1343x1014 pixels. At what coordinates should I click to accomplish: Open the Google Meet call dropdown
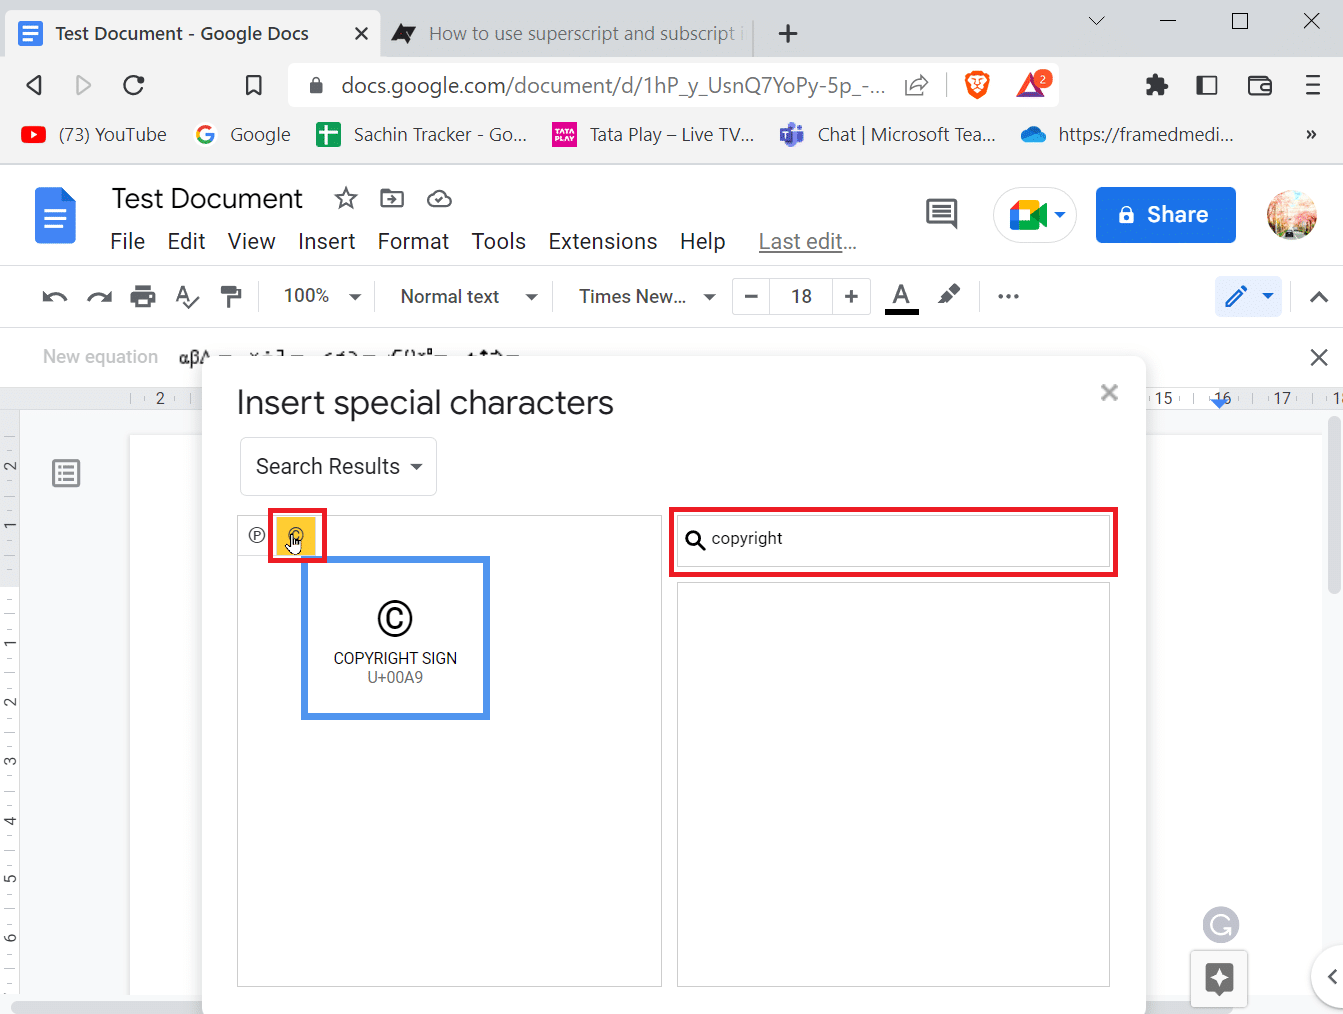[x=1035, y=215]
